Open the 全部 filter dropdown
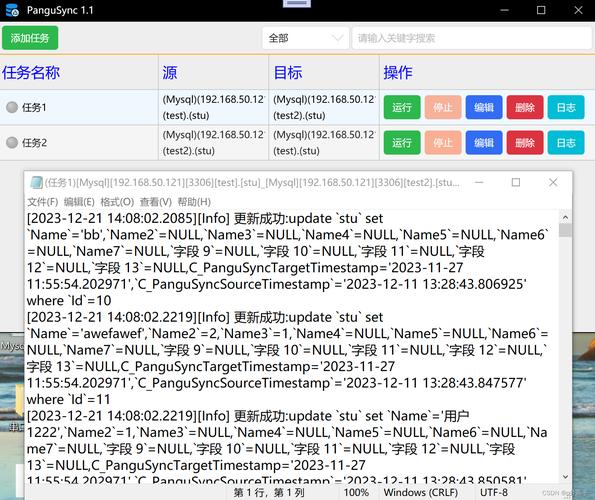Image resolution: width=595 pixels, height=500 pixels. pos(305,38)
